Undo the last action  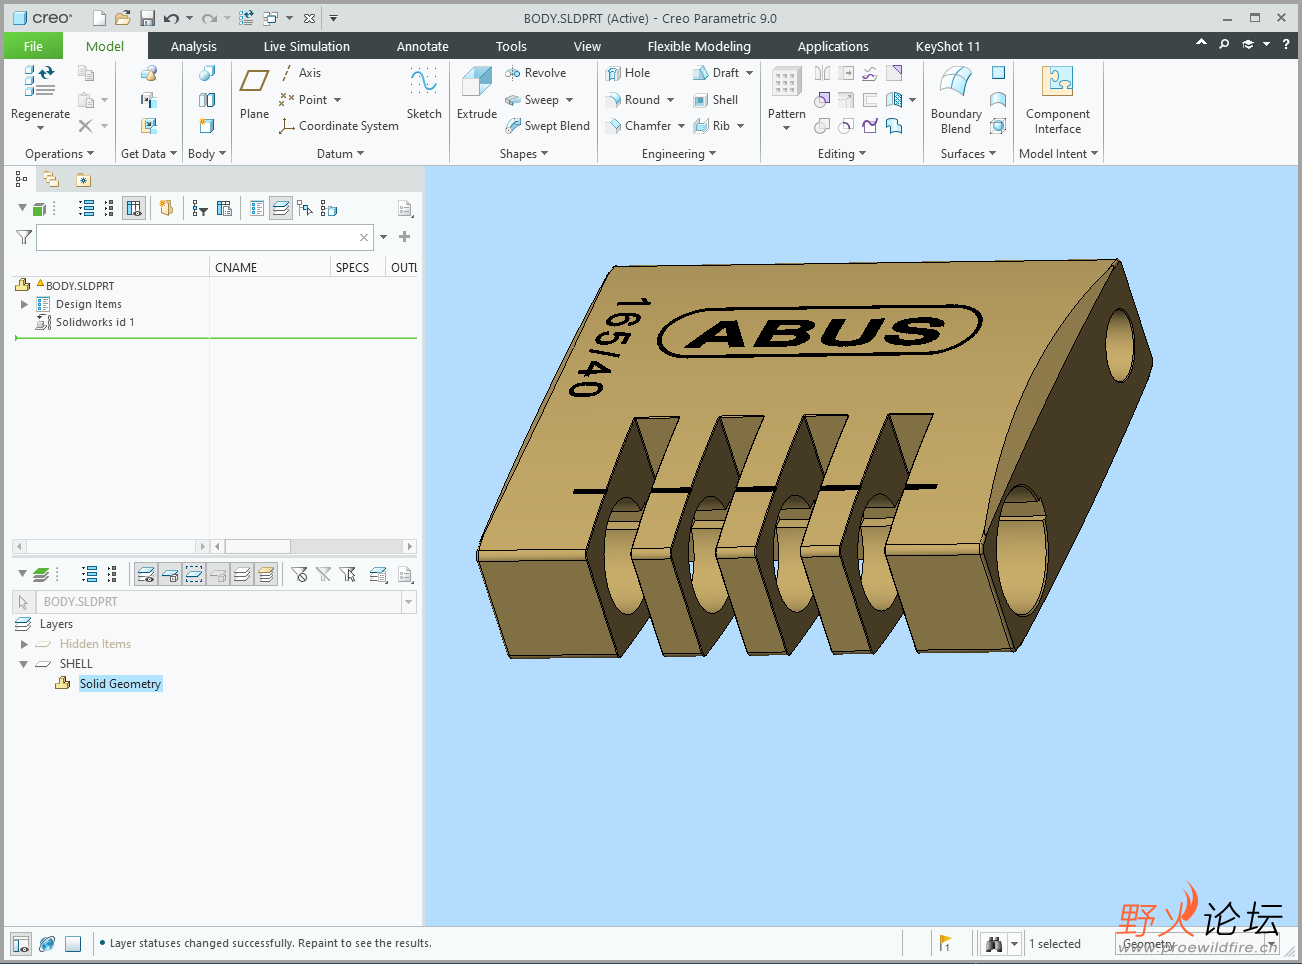click(172, 18)
